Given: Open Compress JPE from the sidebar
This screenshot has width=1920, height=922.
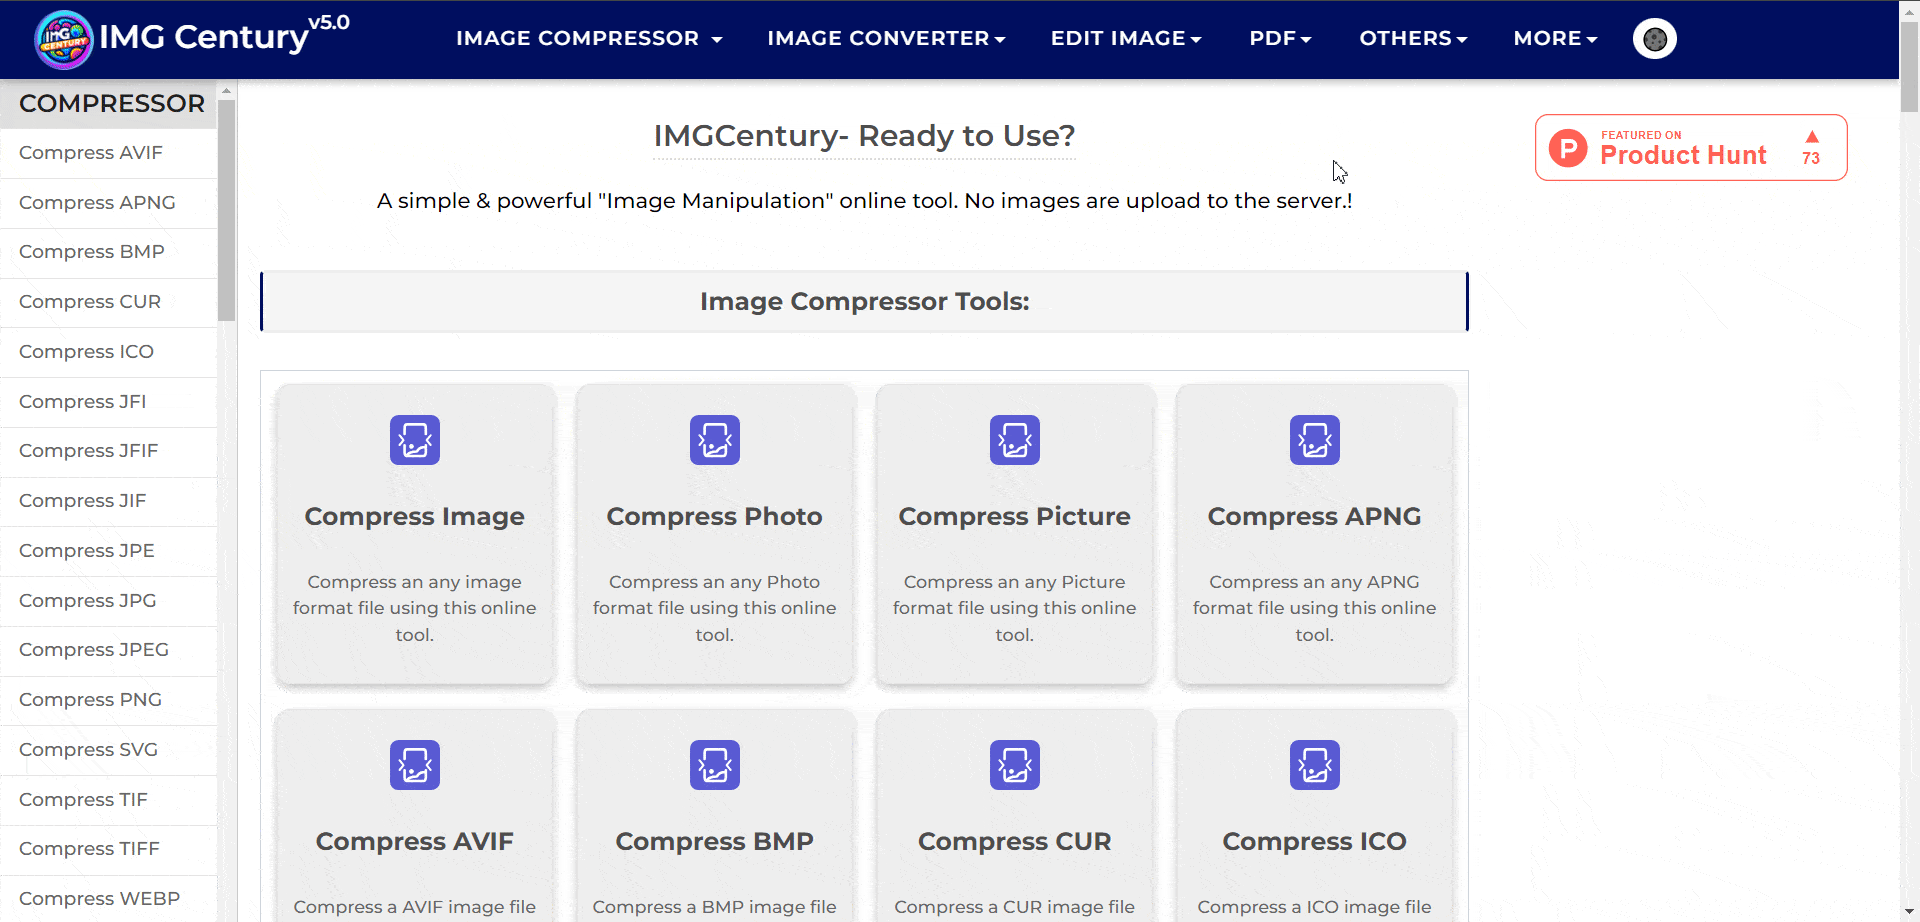Looking at the screenshot, I should pyautogui.click(x=108, y=551).
